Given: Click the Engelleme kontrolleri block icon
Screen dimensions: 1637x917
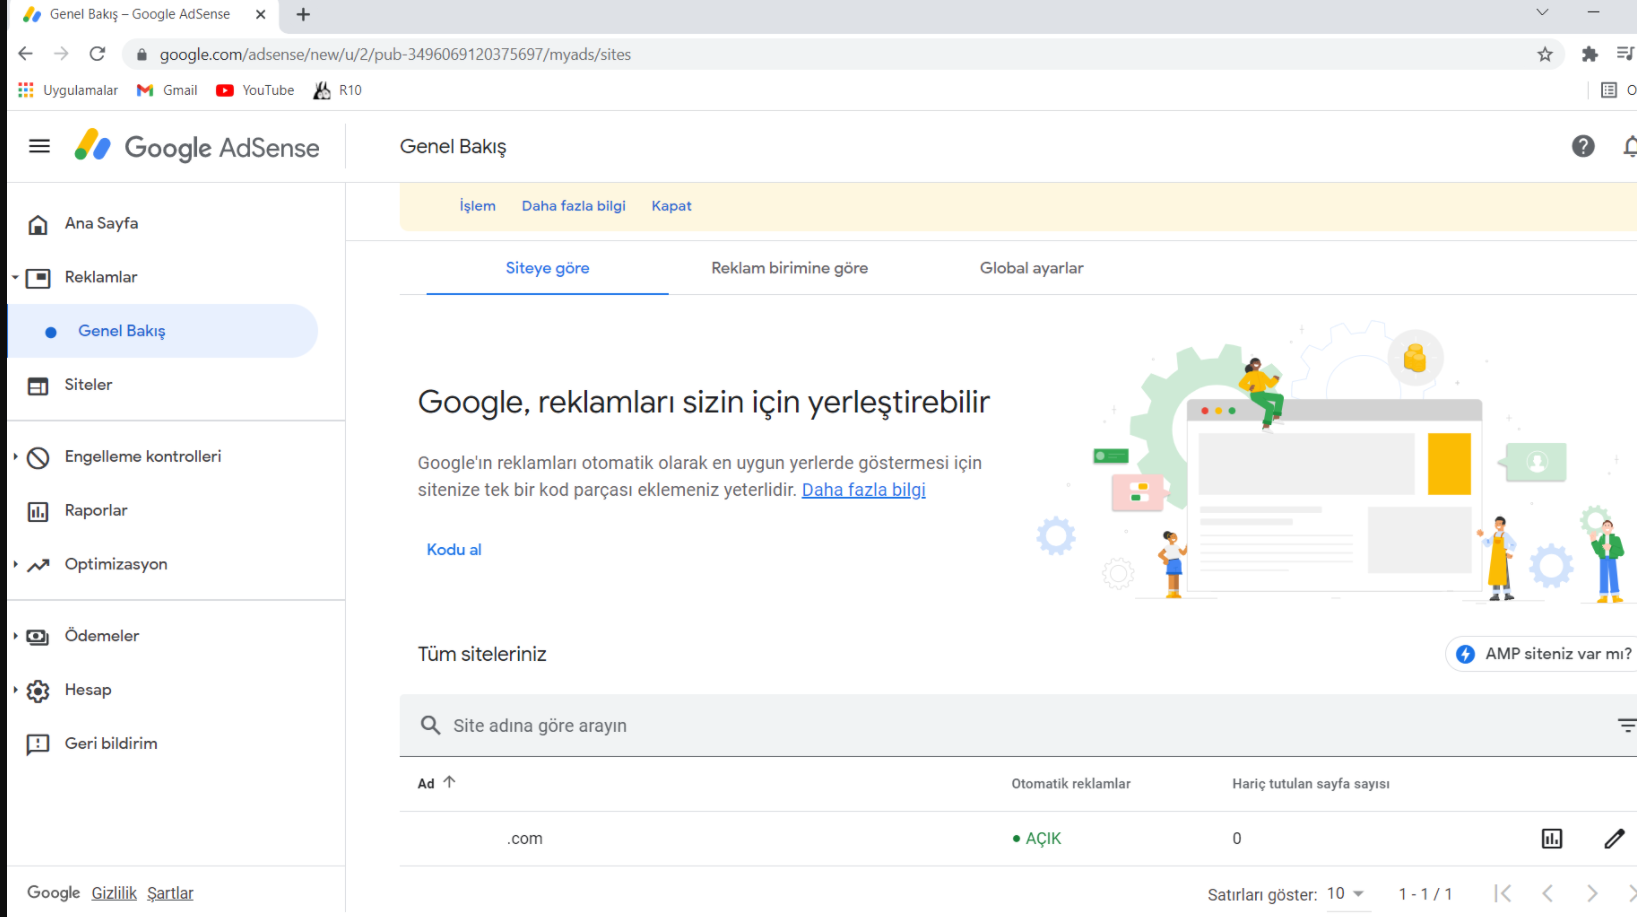Looking at the screenshot, I should pos(38,458).
